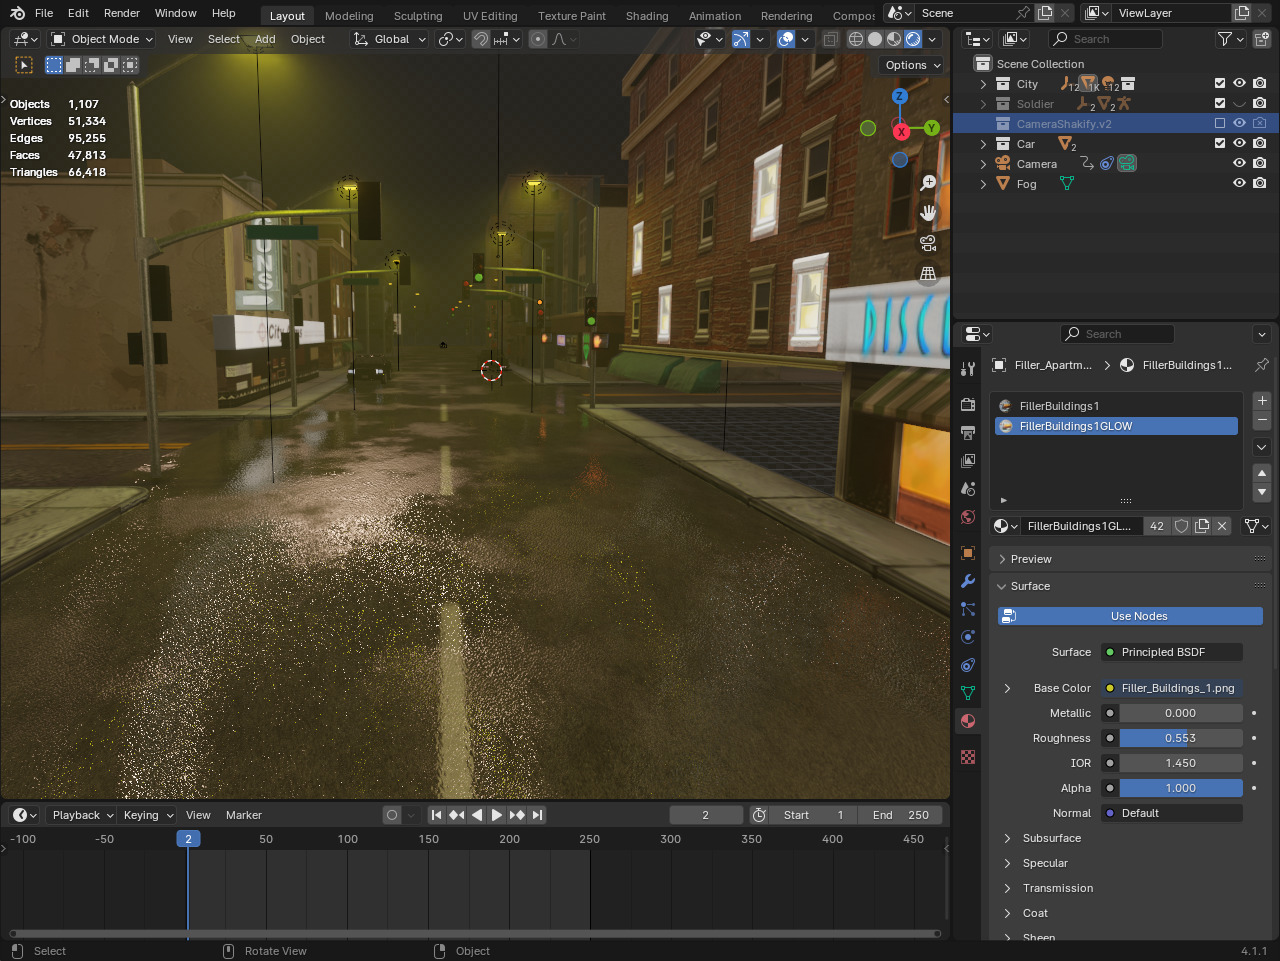Open the Keying popover in timeline
The width and height of the screenshot is (1280, 961).
point(147,815)
